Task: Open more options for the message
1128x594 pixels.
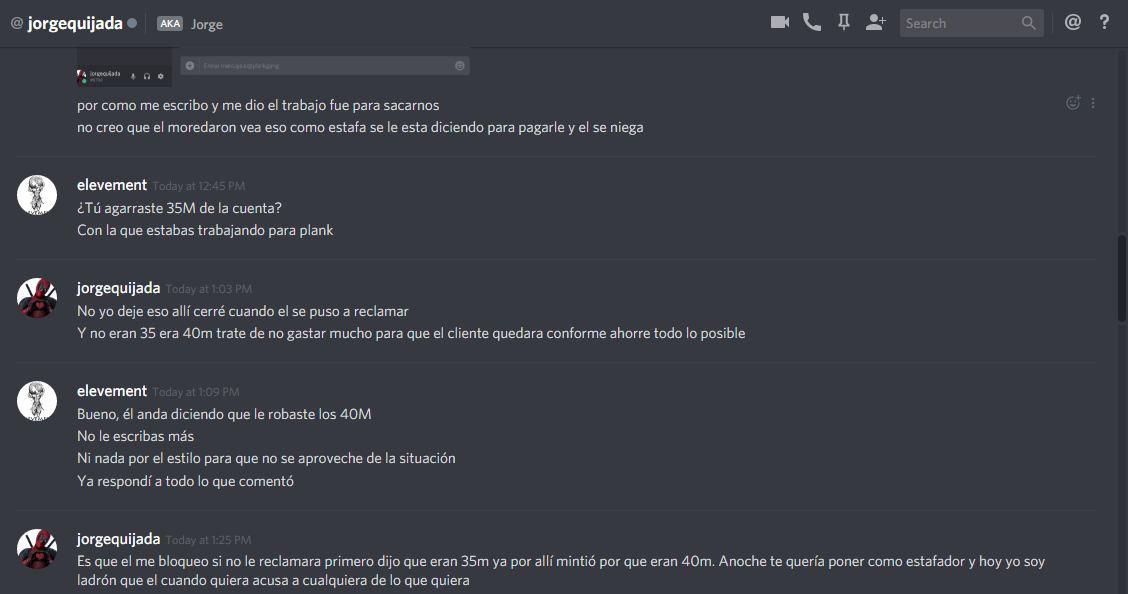Action: (1093, 103)
